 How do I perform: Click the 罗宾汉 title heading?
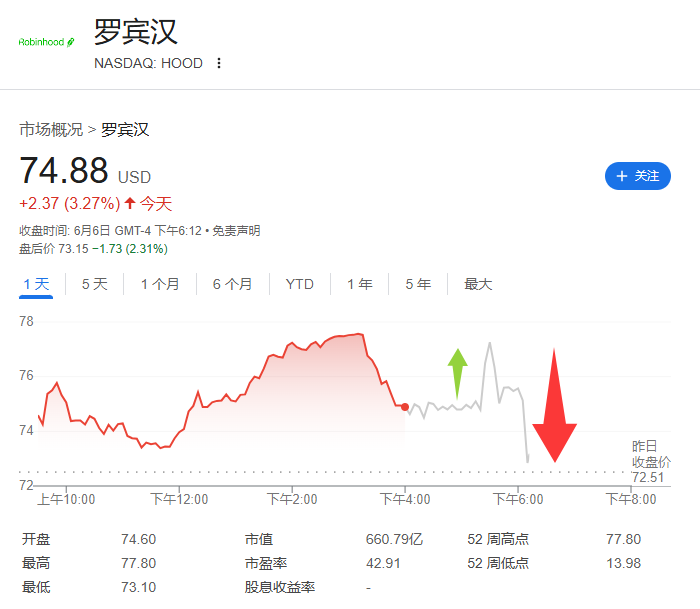[x=136, y=32]
